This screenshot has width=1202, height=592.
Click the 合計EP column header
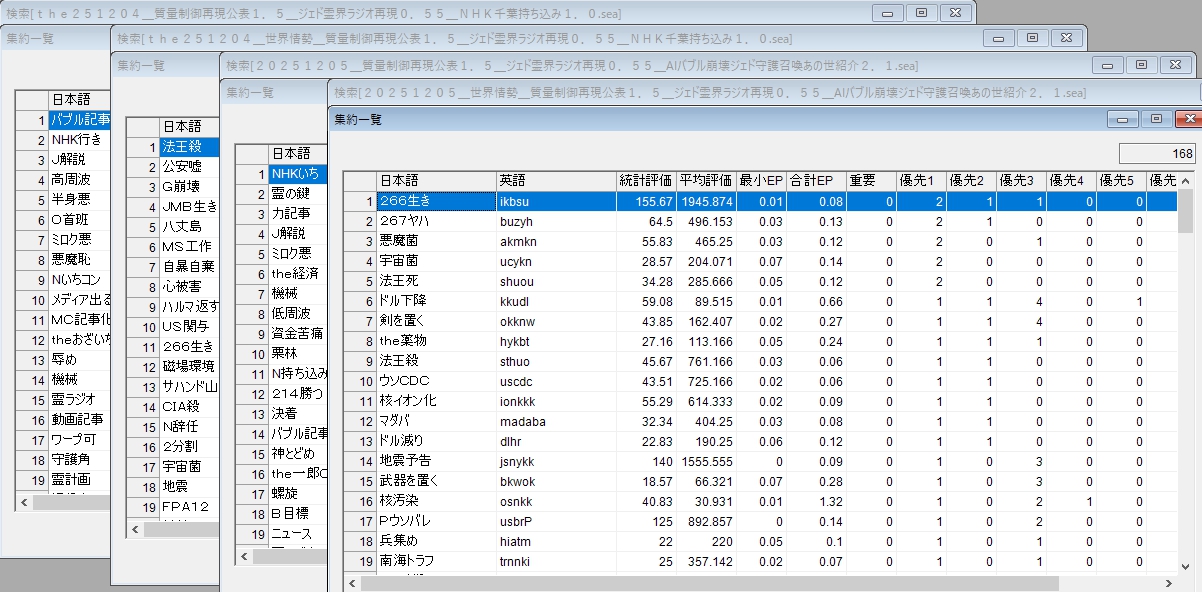[811, 181]
